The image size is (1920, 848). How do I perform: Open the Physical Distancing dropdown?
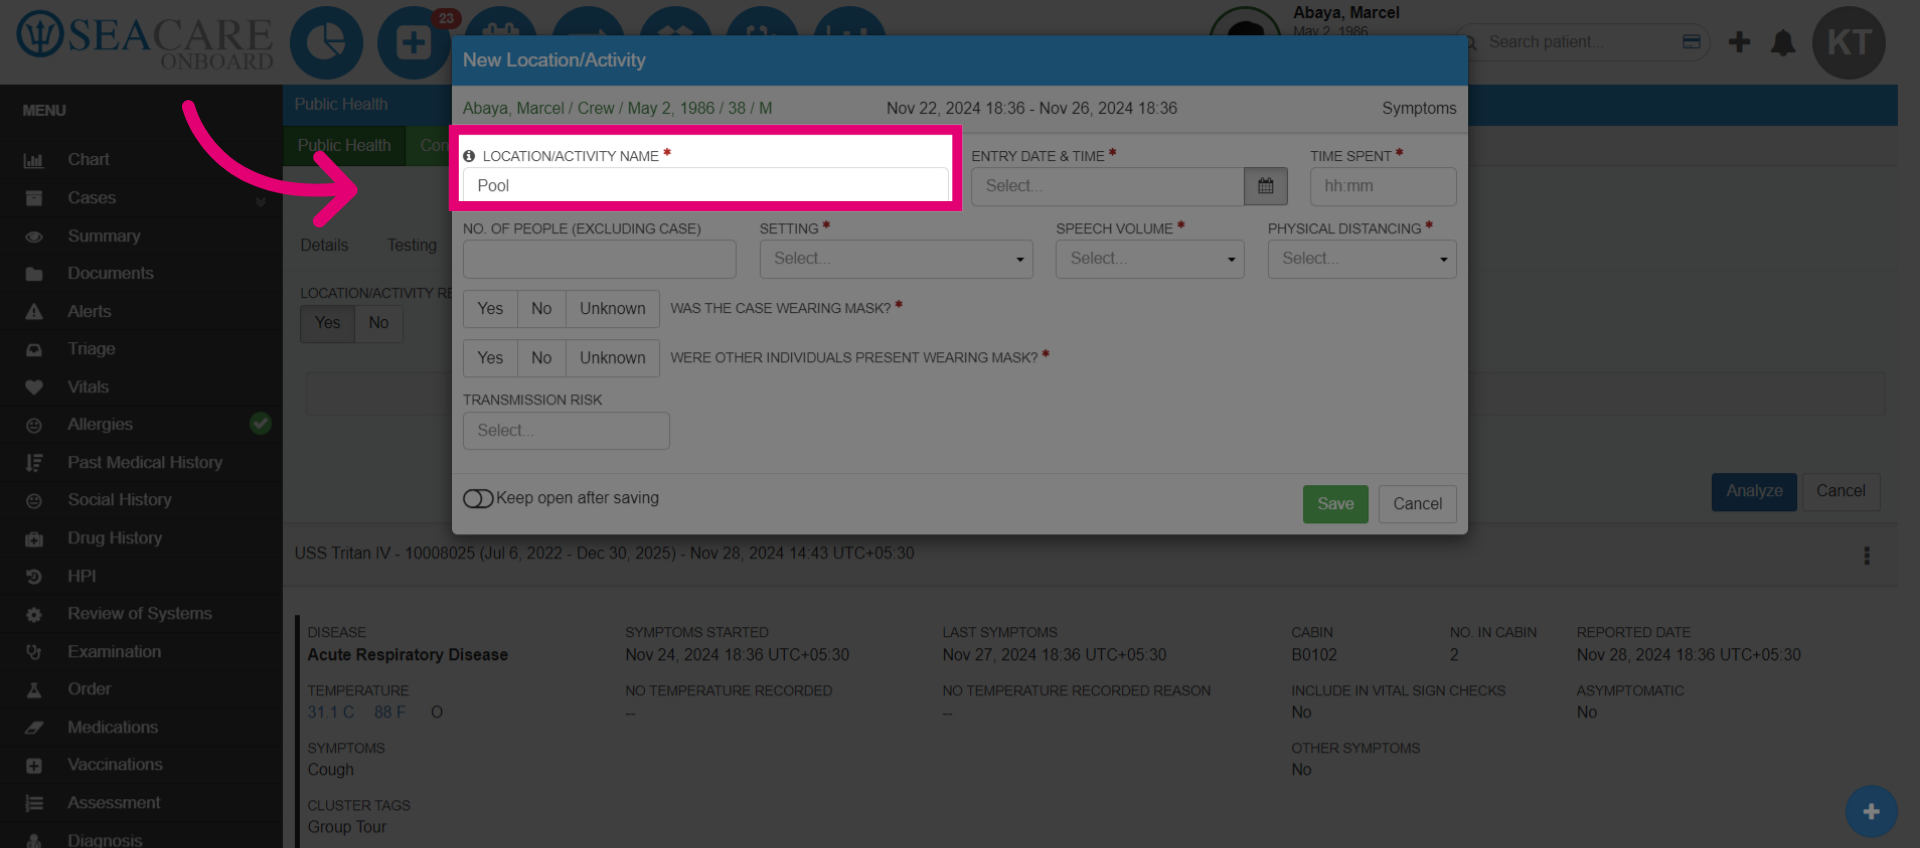tap(1362, 259)
